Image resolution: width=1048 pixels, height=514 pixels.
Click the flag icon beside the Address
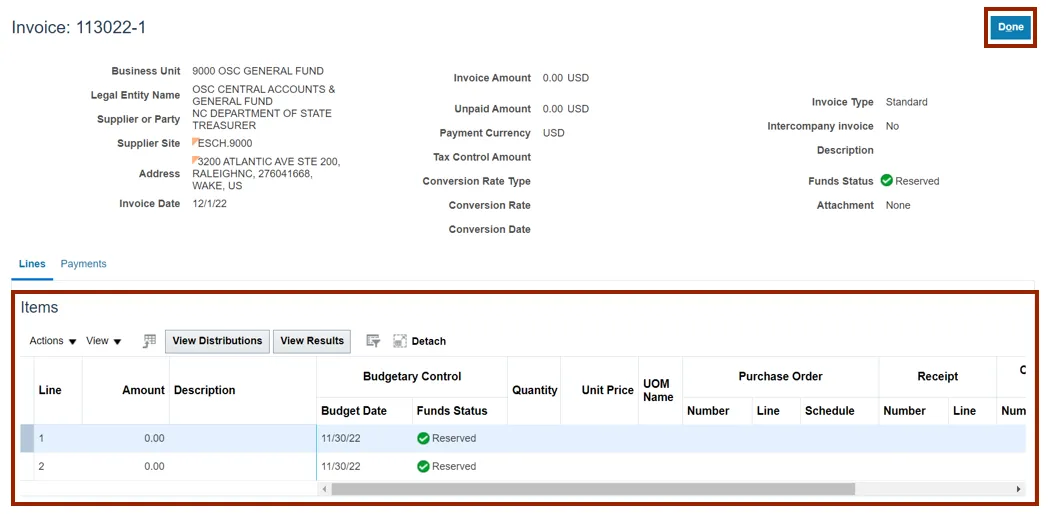coord(196,160)
